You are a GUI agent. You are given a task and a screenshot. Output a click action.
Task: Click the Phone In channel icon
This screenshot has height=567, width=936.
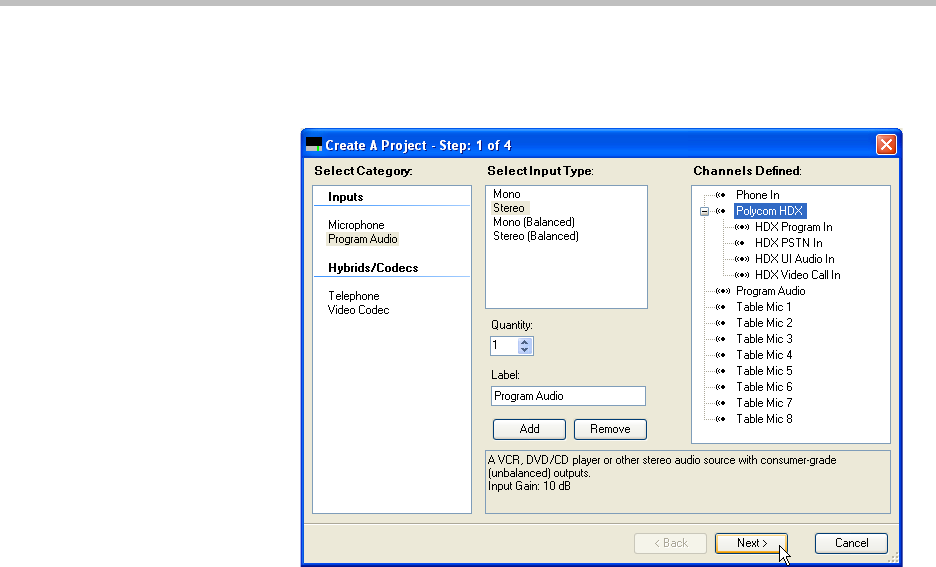click(x=721, y=195)
